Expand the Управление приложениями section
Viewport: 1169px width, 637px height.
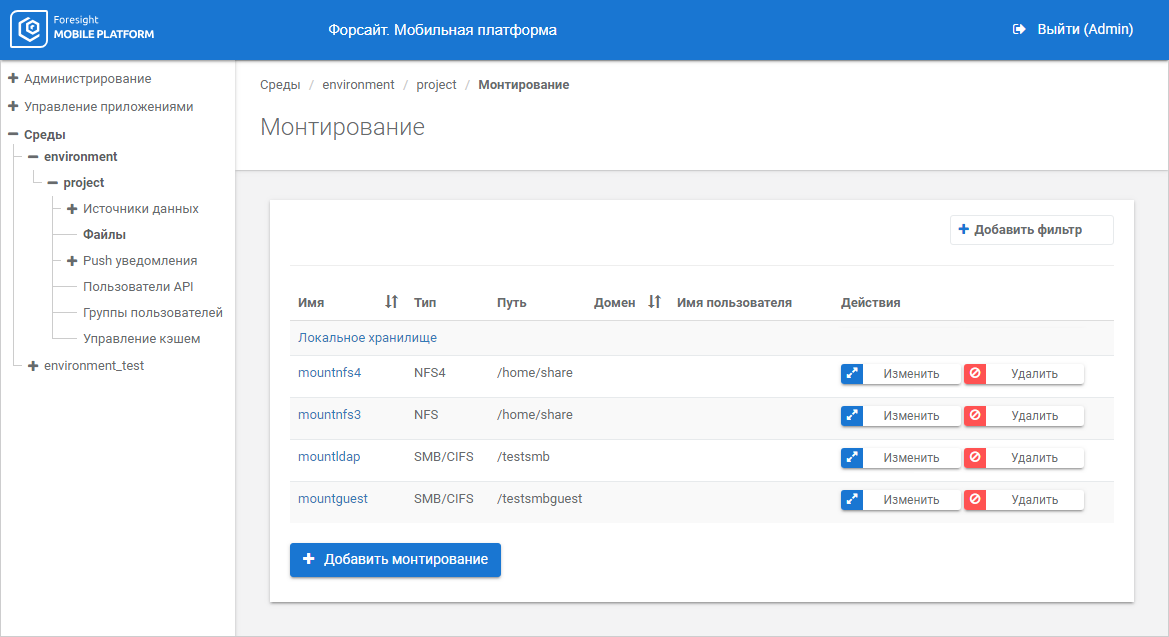coord(14,106)
